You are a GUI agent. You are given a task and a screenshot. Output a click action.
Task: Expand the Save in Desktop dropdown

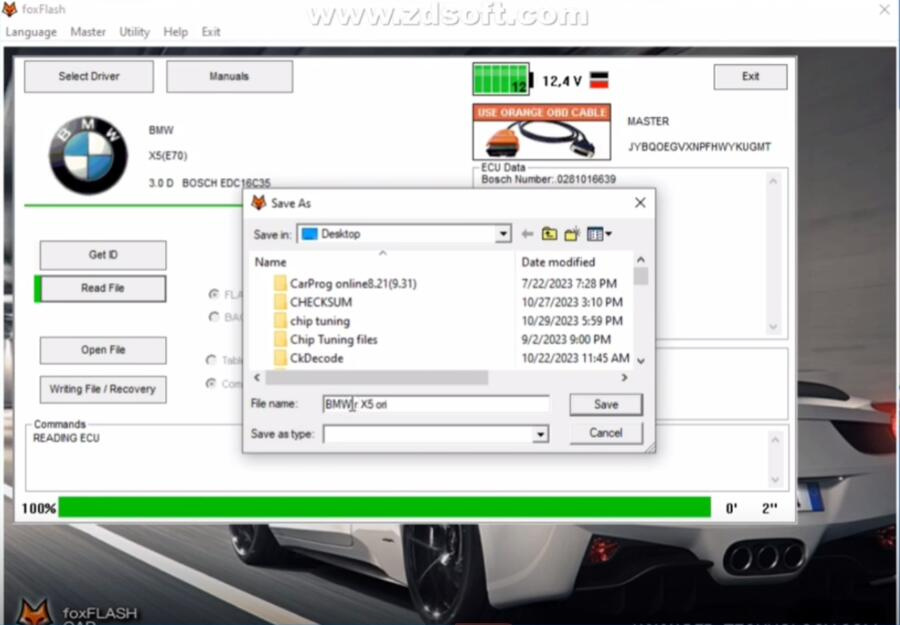[503, 234]
